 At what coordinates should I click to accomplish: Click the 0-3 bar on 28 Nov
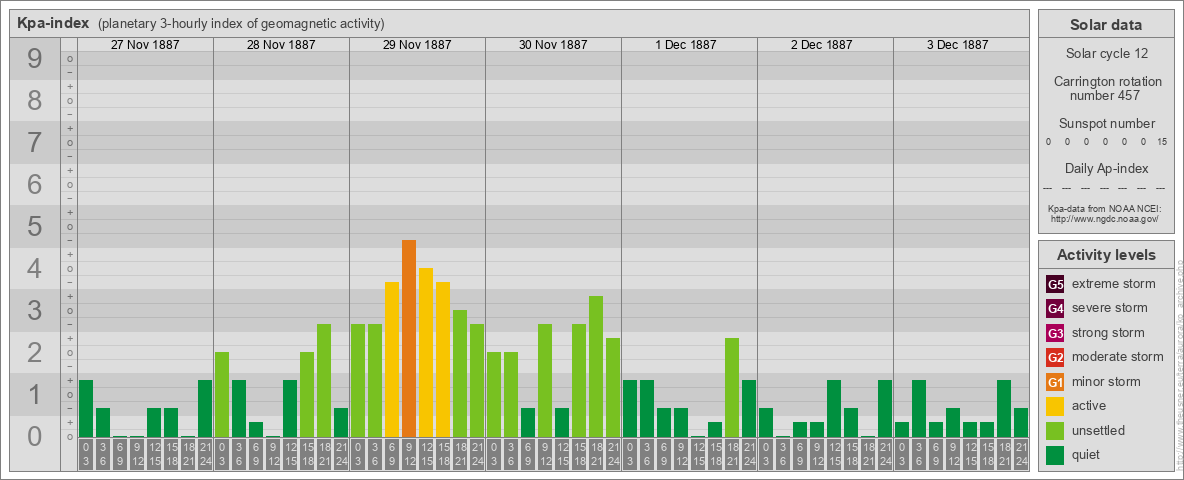point(222,394)
